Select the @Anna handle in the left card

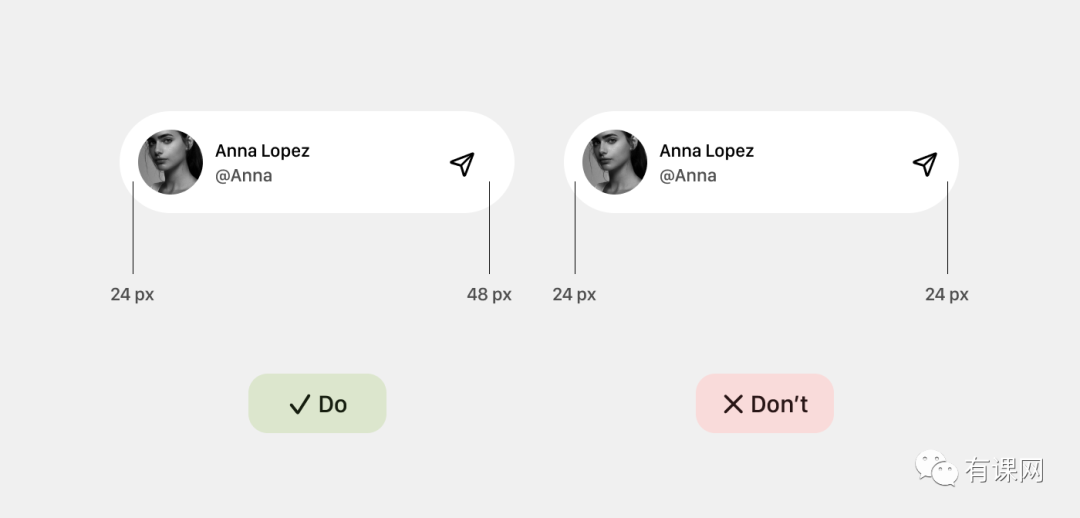tap(244, 176)
